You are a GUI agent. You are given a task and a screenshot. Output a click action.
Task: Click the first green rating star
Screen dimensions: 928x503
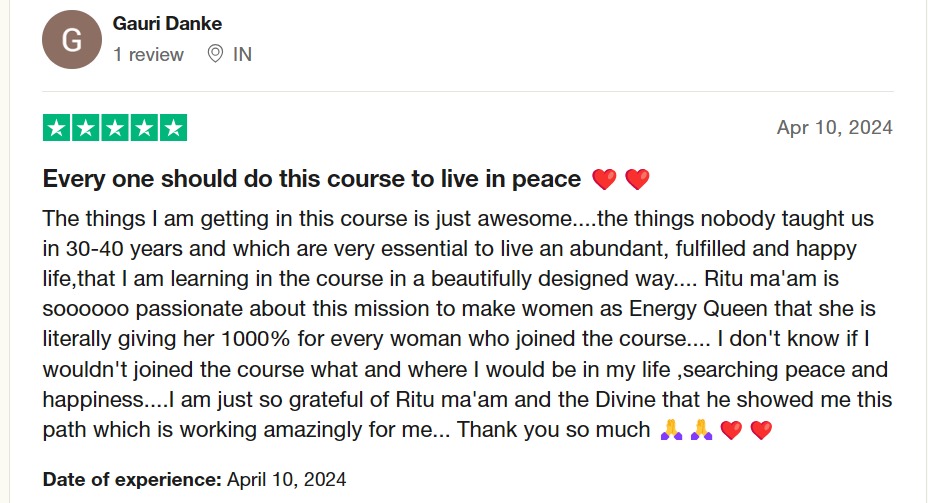coord(57,128)
